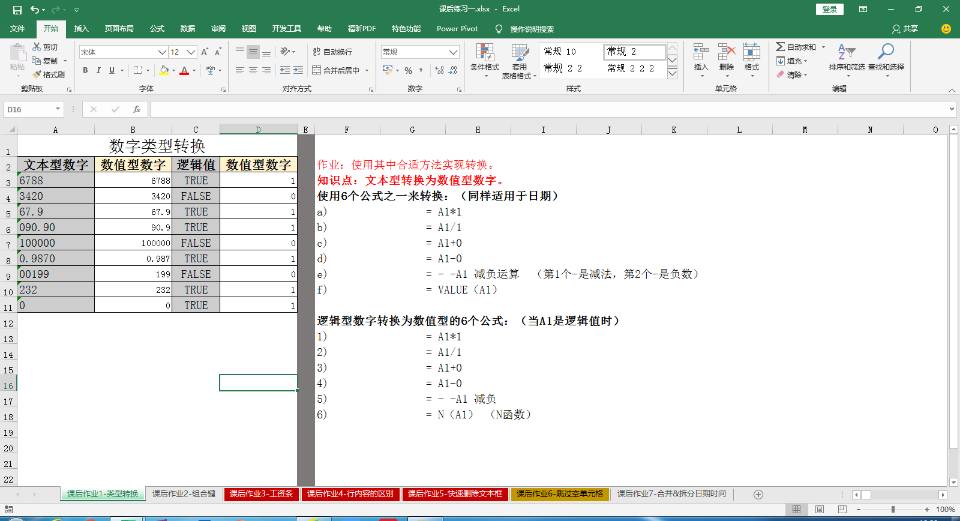Apply the 常规 2 2 2 cell style
Image resolution: width=960 pixels, height=521 pixels.
tap(633, 69)
